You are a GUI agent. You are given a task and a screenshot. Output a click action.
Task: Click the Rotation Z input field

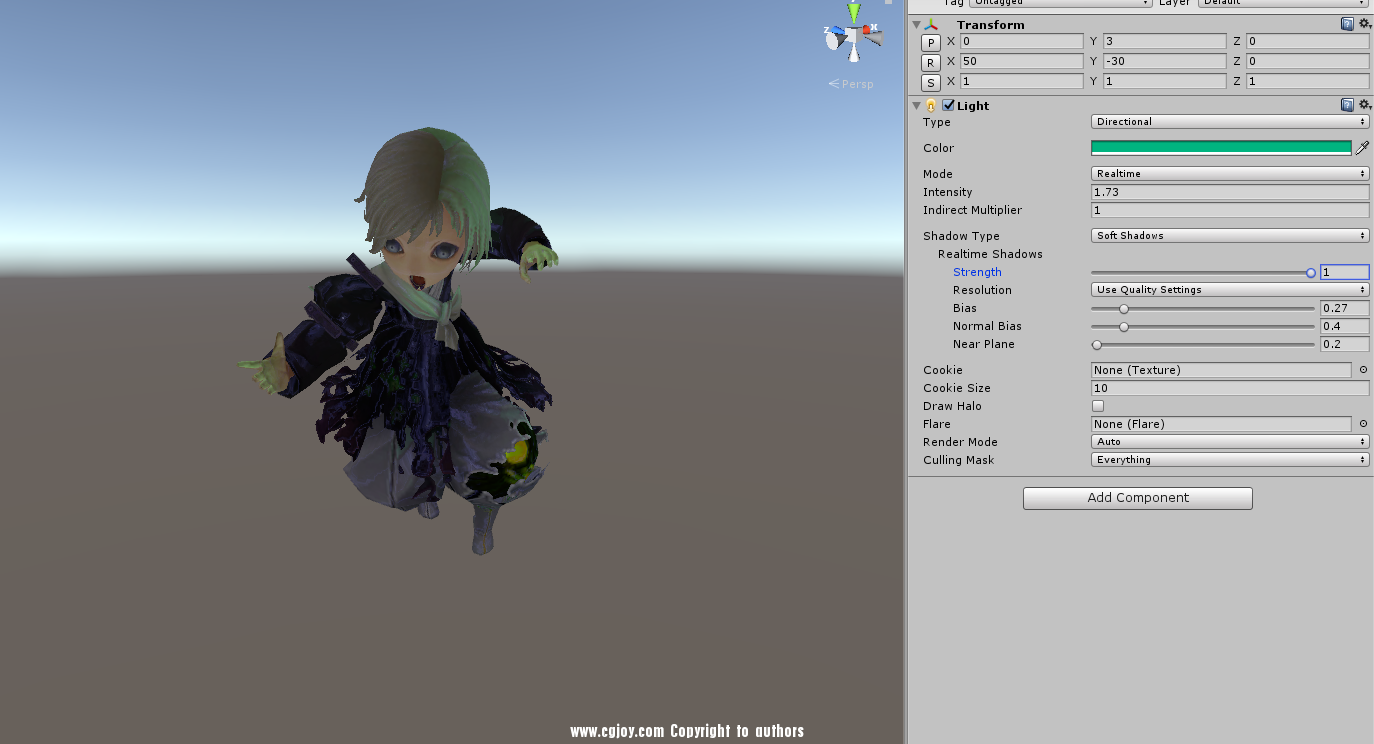[x=1307, y=62]
